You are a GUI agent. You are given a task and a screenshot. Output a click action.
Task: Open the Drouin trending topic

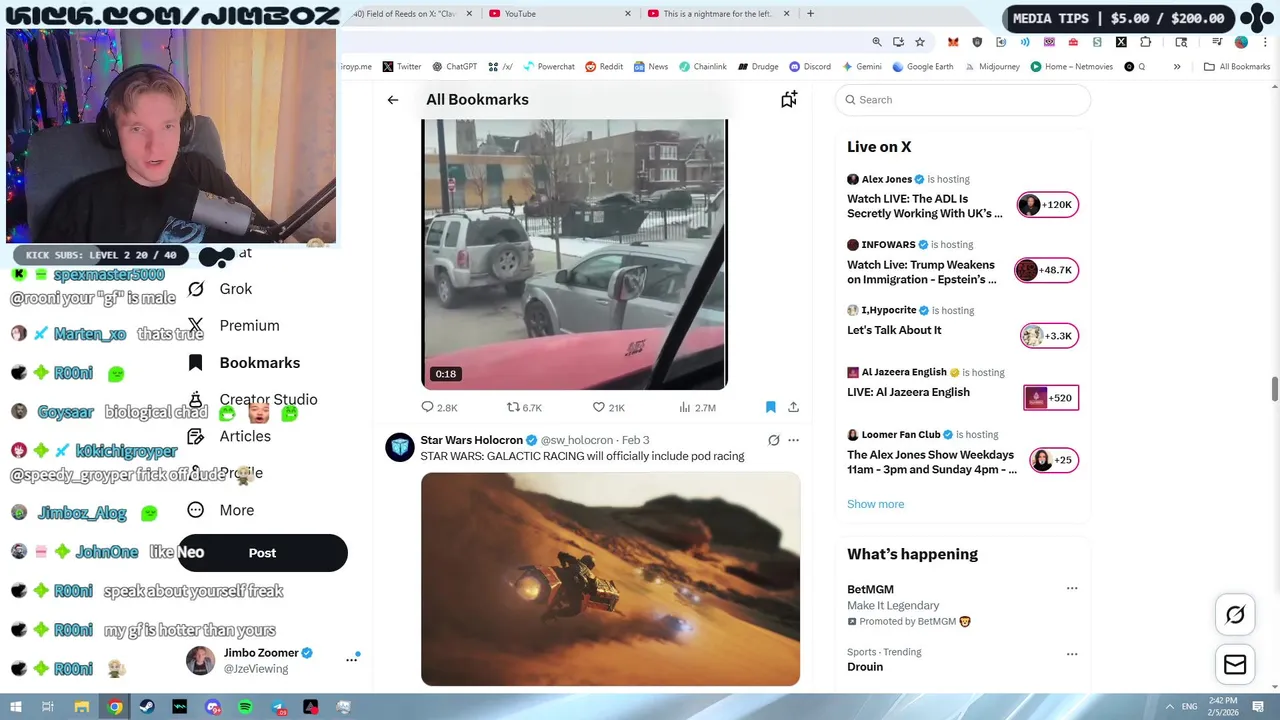[x=865, y=667]
